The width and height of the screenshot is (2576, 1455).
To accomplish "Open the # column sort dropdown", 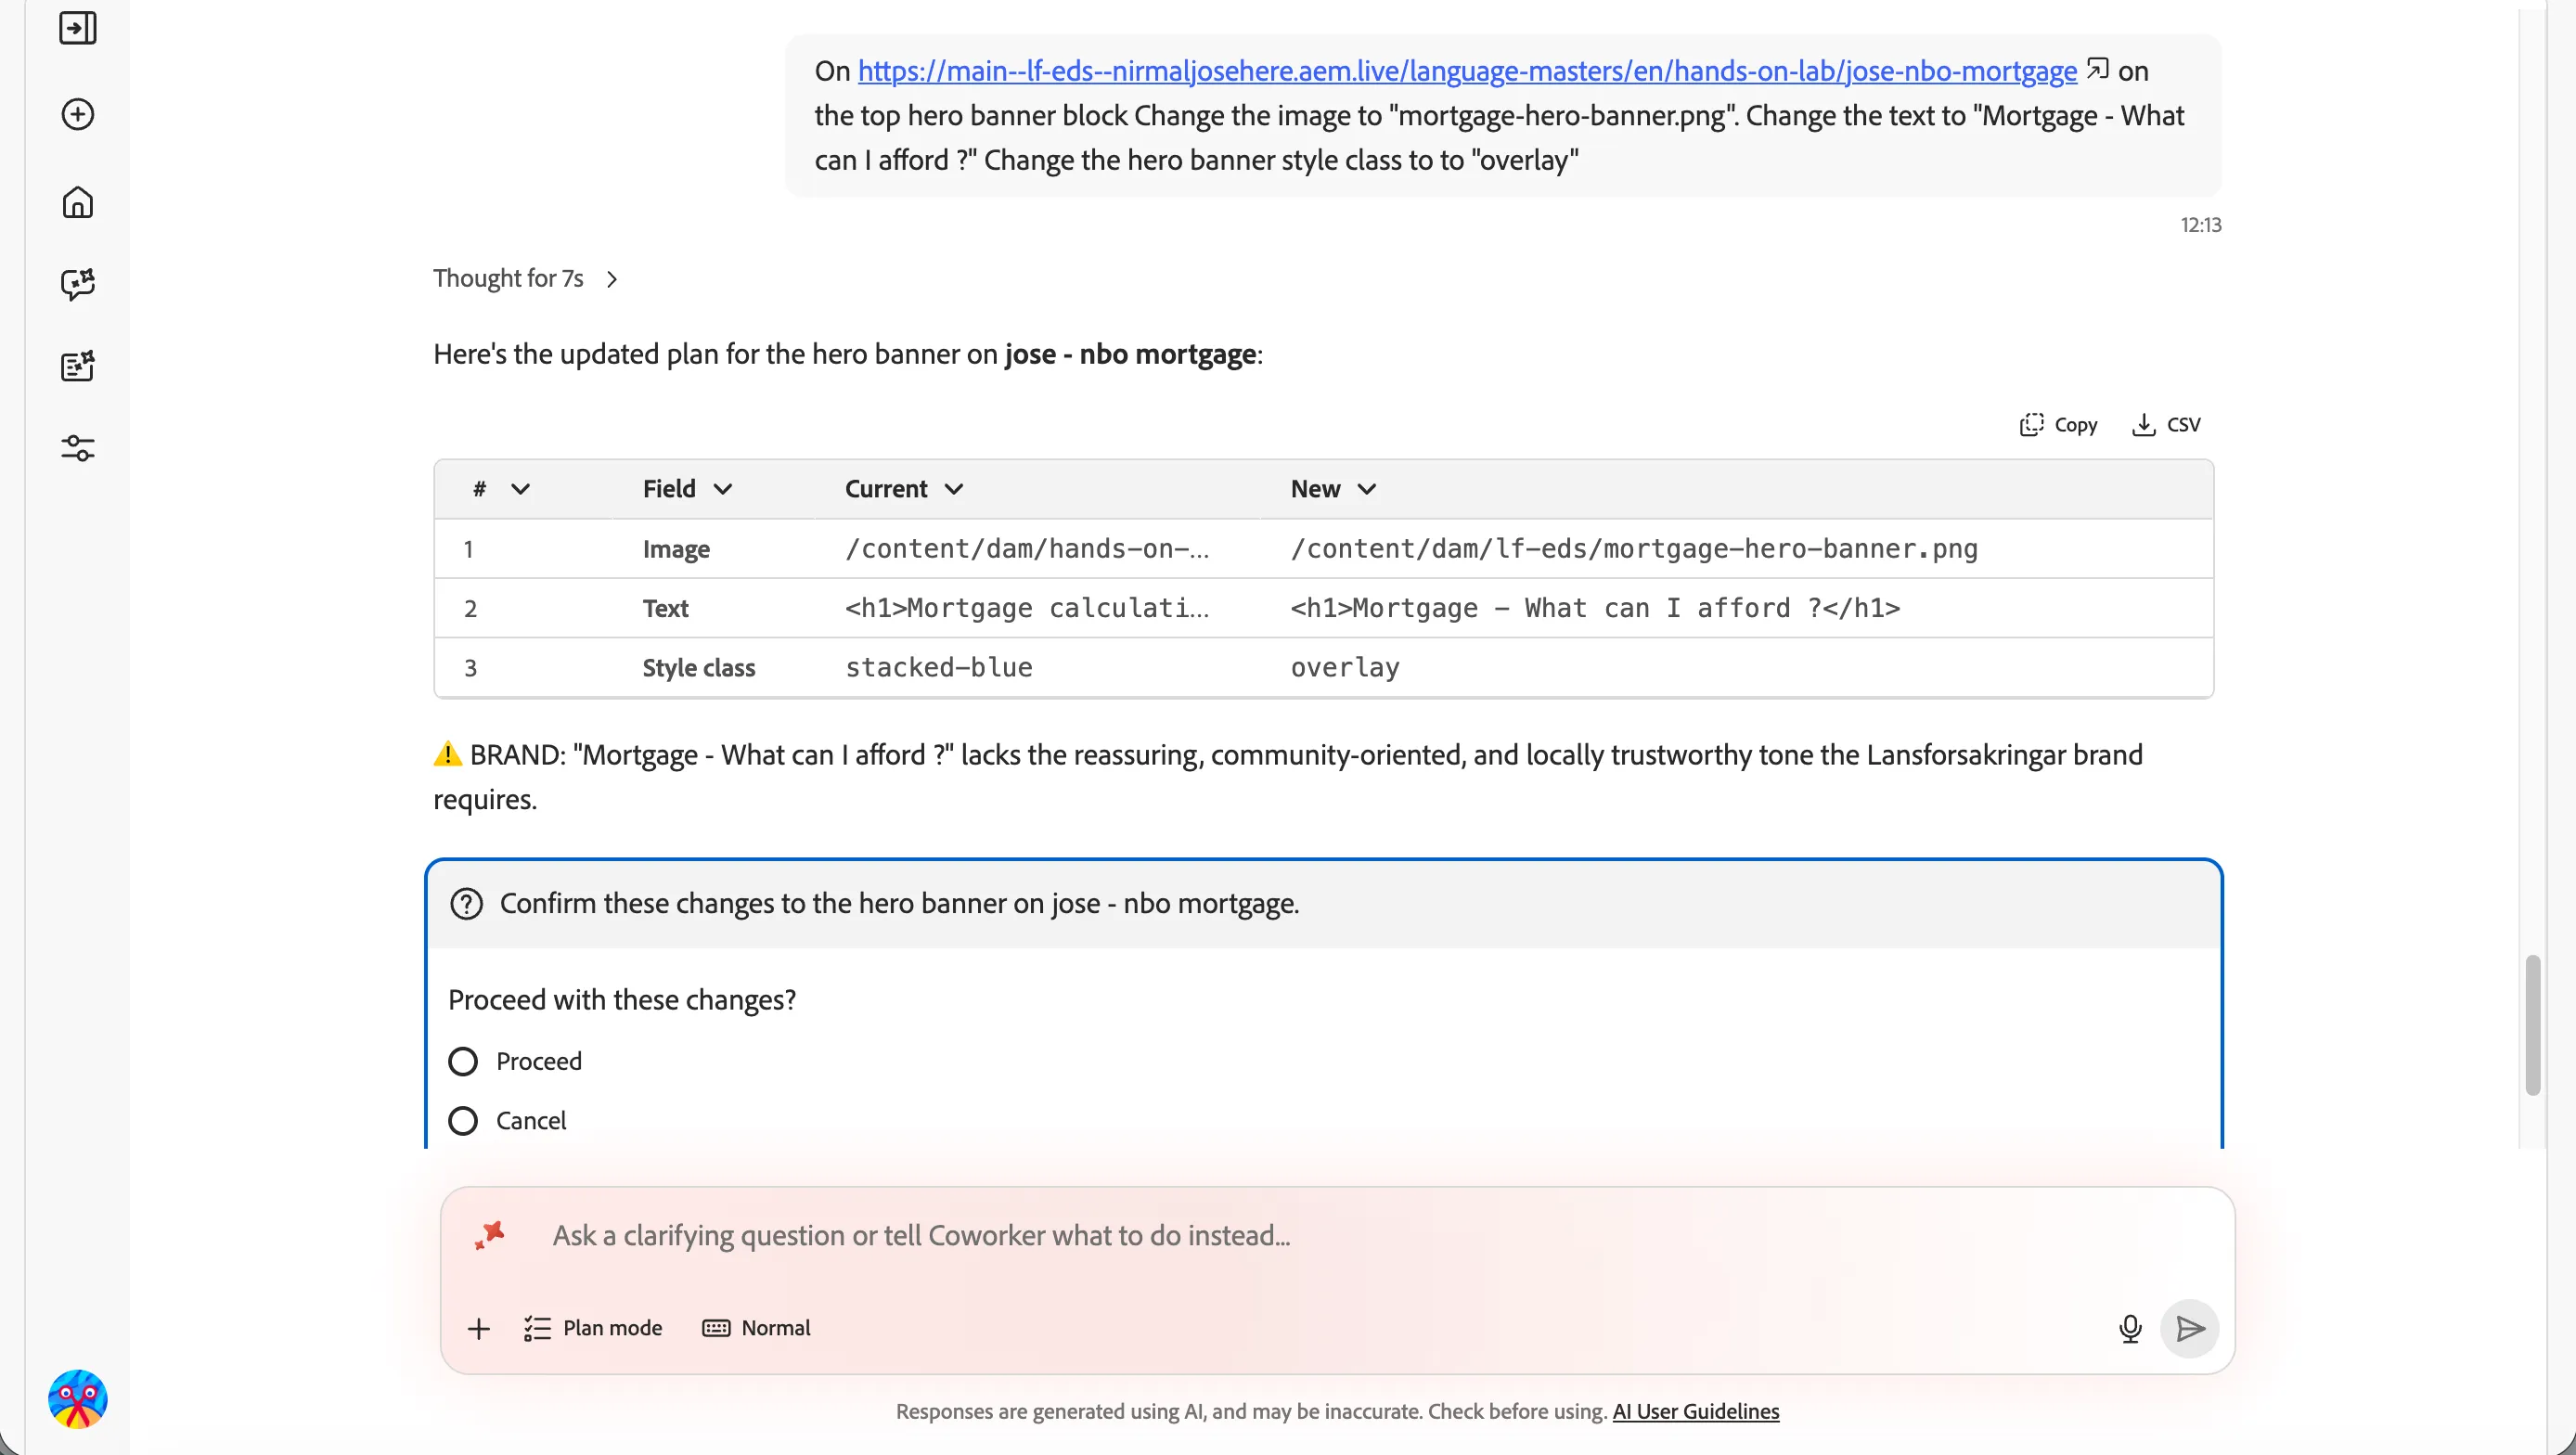I will click(520, 489).
